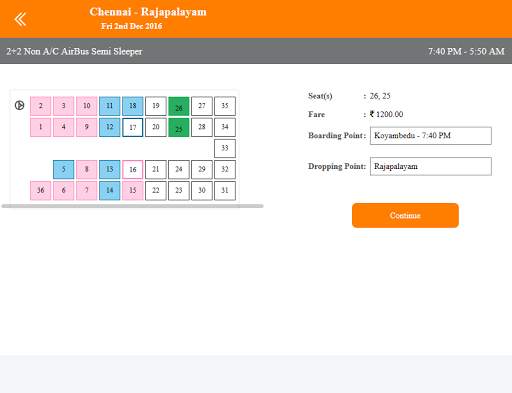Choose seat 4 in pink
The height and width of the screenshot is (393, 512).
[x=64, y=127]
